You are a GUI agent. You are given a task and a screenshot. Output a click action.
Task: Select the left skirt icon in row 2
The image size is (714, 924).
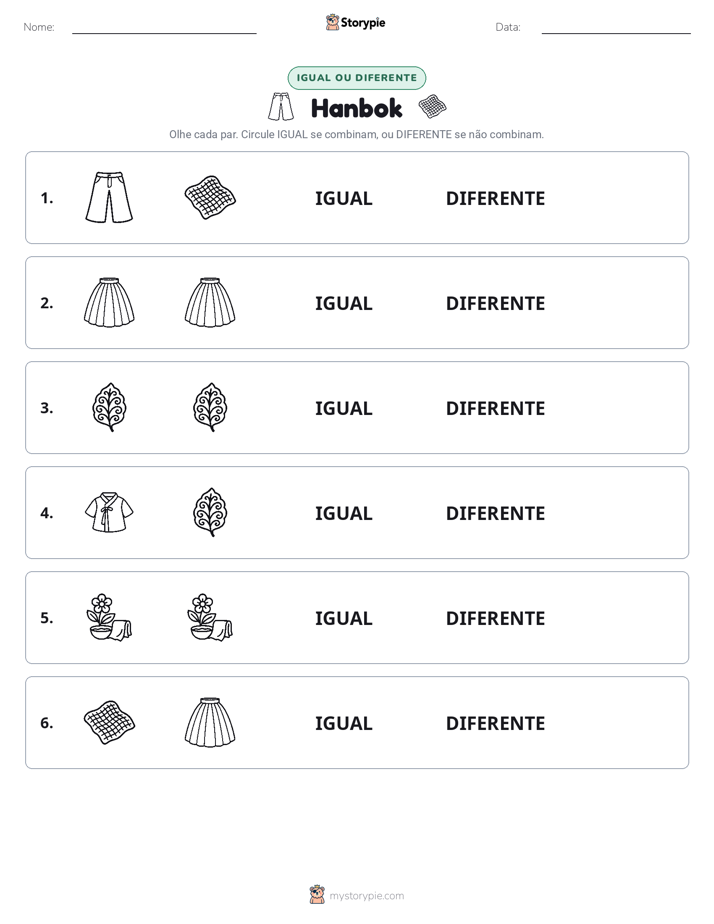[109, 302]
